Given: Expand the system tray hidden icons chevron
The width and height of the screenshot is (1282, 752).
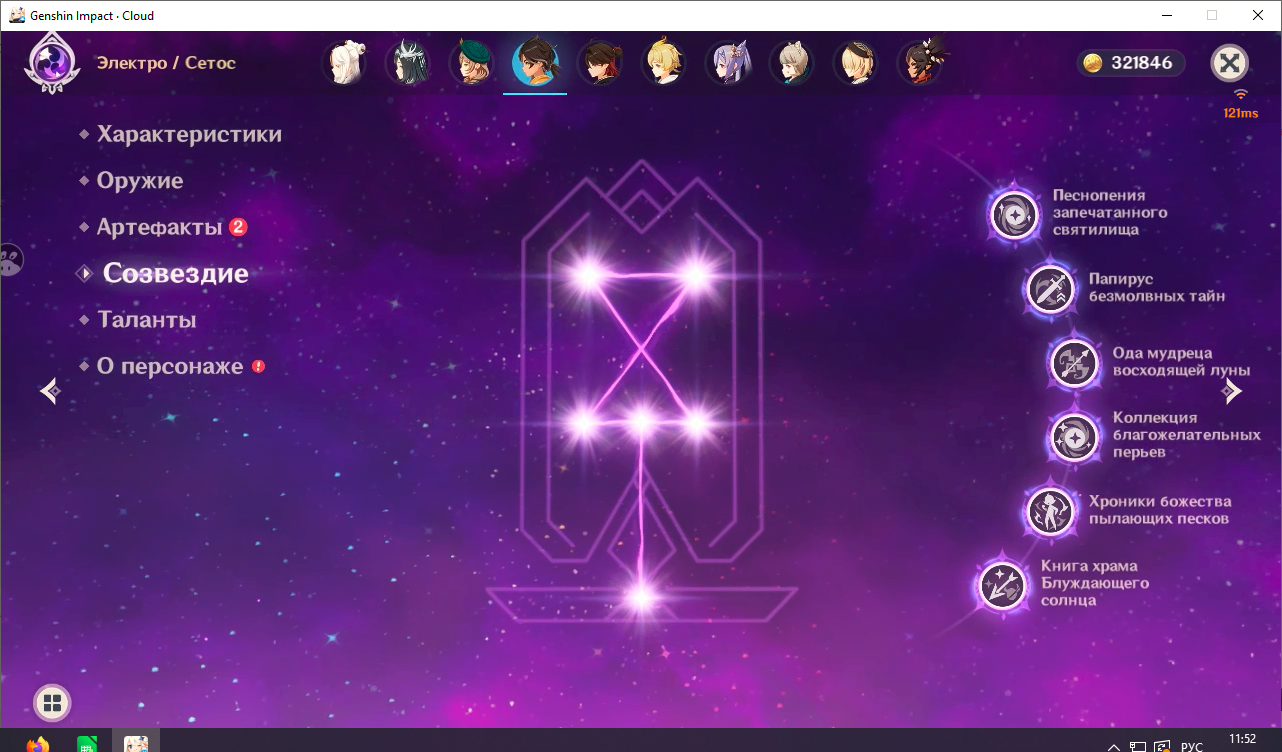Looking at the screenshot, I should pos(1115,746).
